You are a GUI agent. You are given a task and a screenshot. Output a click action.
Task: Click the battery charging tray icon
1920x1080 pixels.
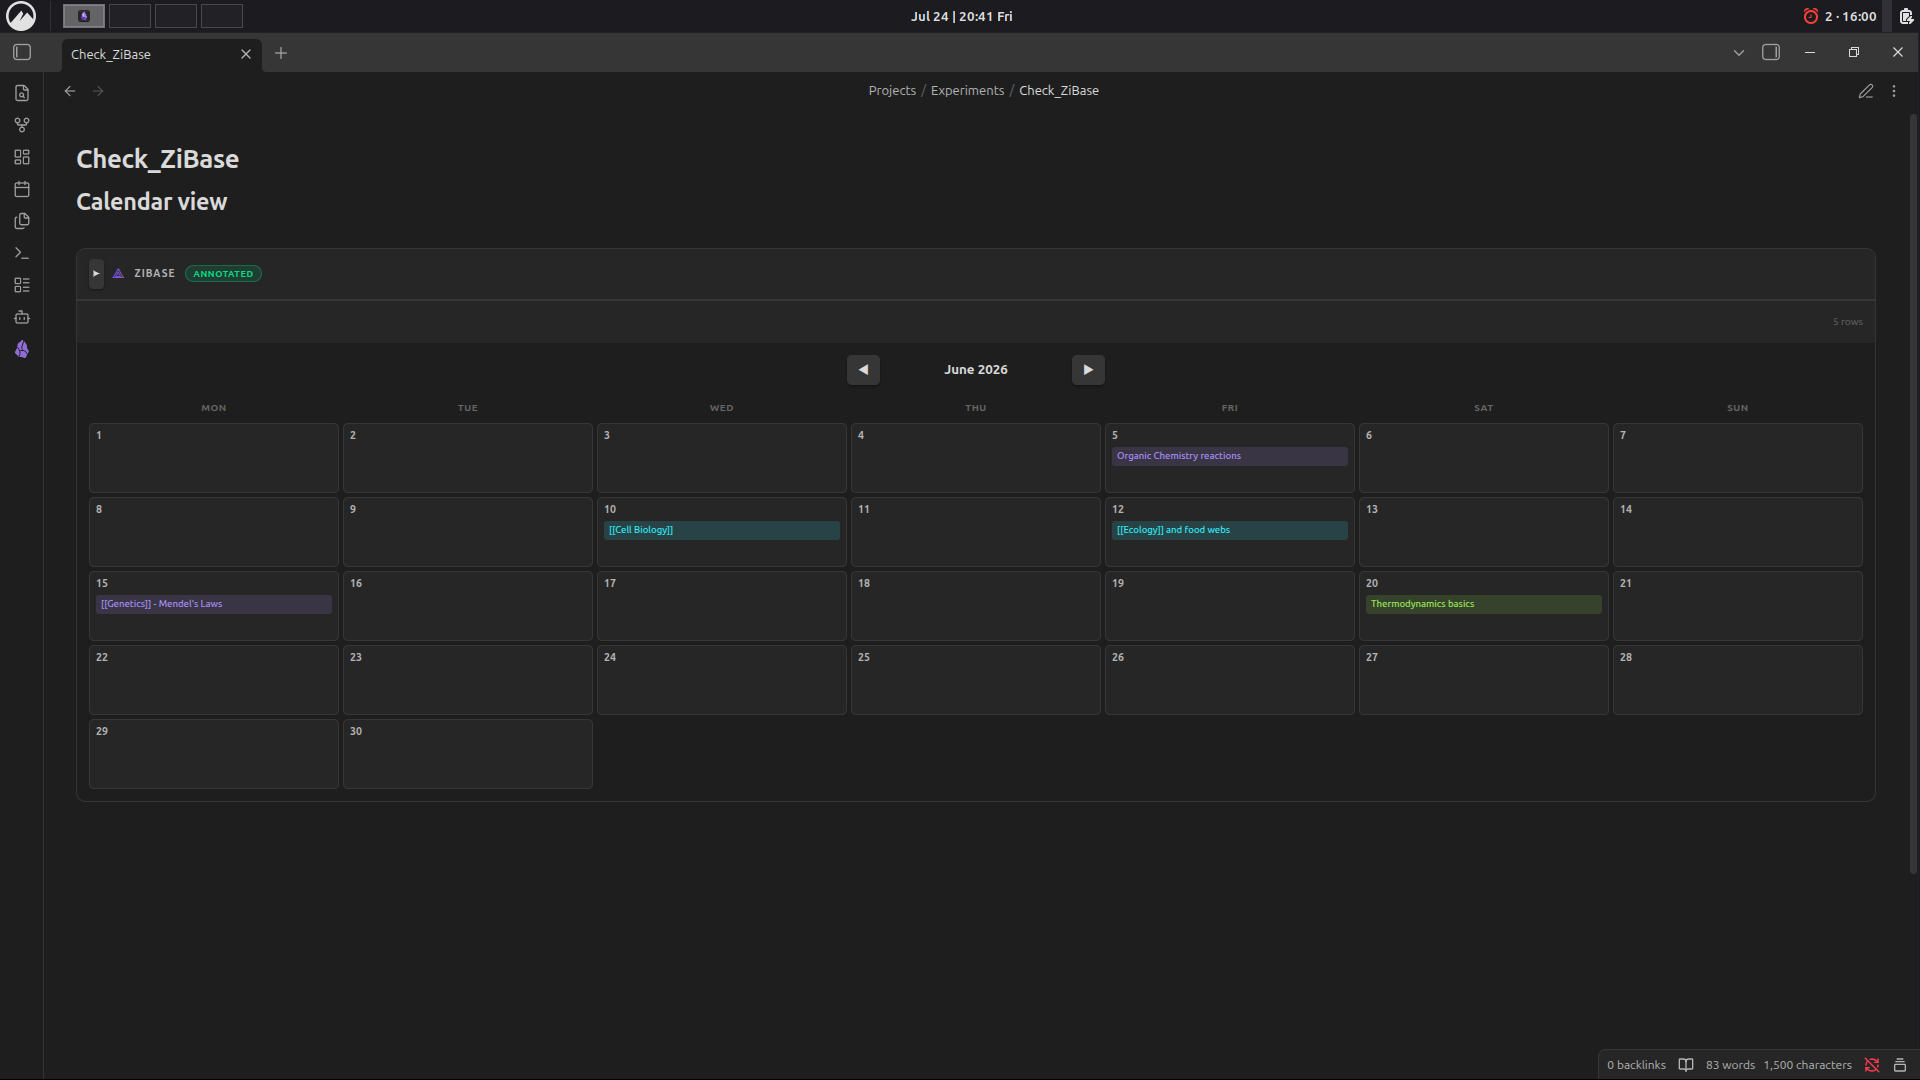[1905, 16]
